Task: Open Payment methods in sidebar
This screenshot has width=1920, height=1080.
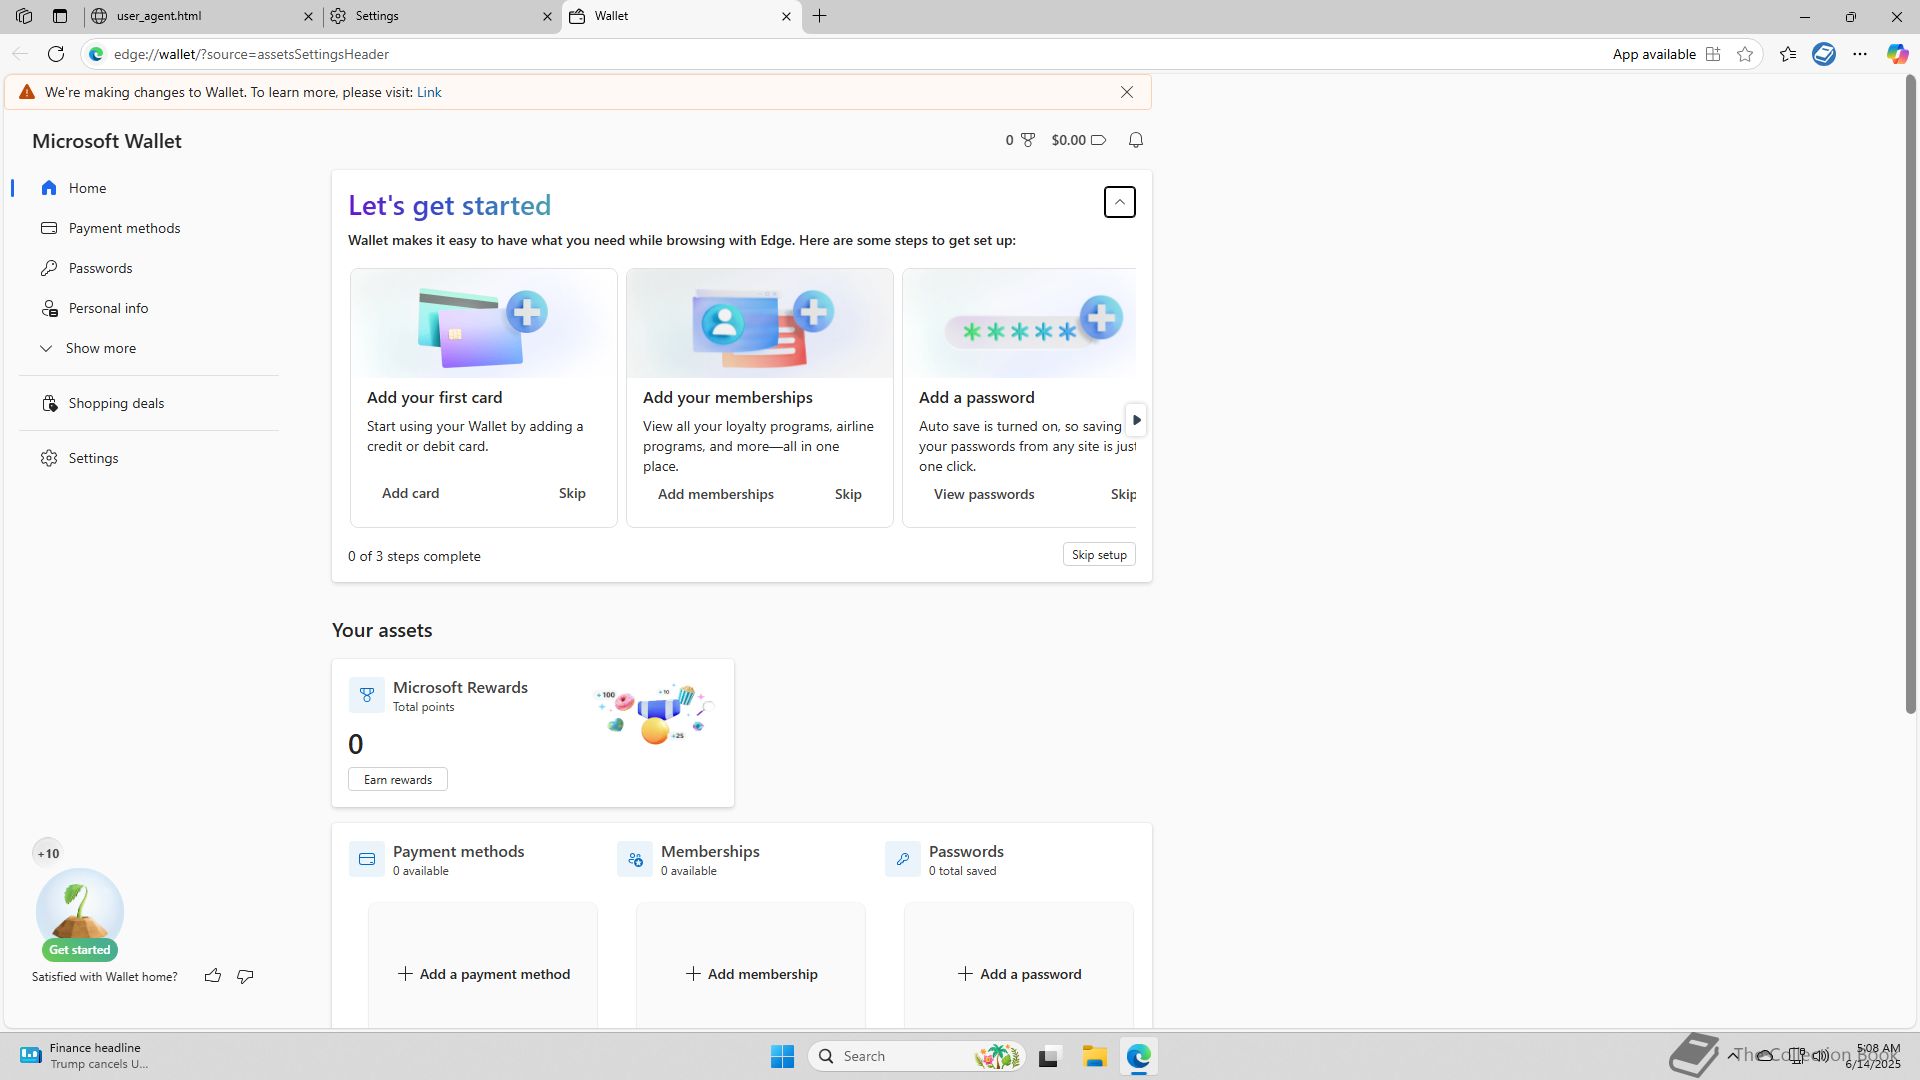Action: 124,228
